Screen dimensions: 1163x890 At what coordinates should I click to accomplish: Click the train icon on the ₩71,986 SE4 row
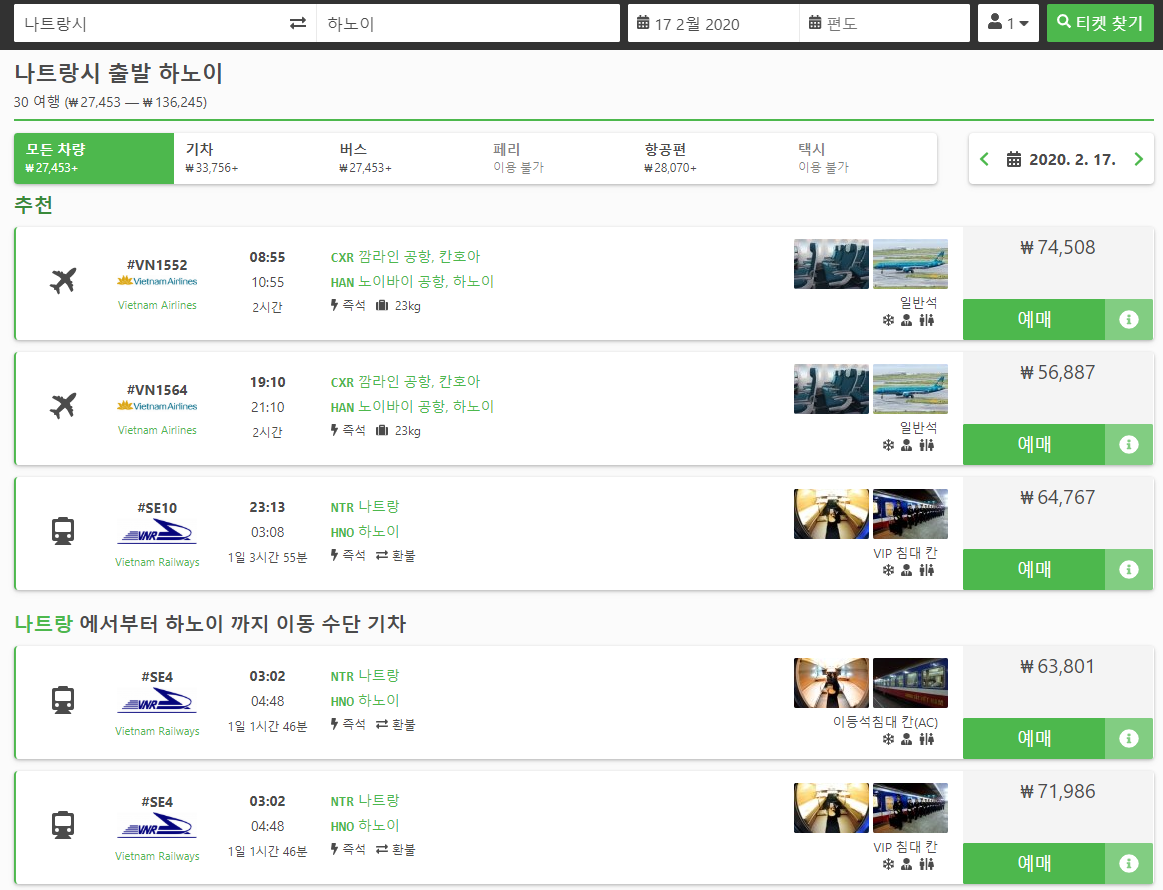63,825
